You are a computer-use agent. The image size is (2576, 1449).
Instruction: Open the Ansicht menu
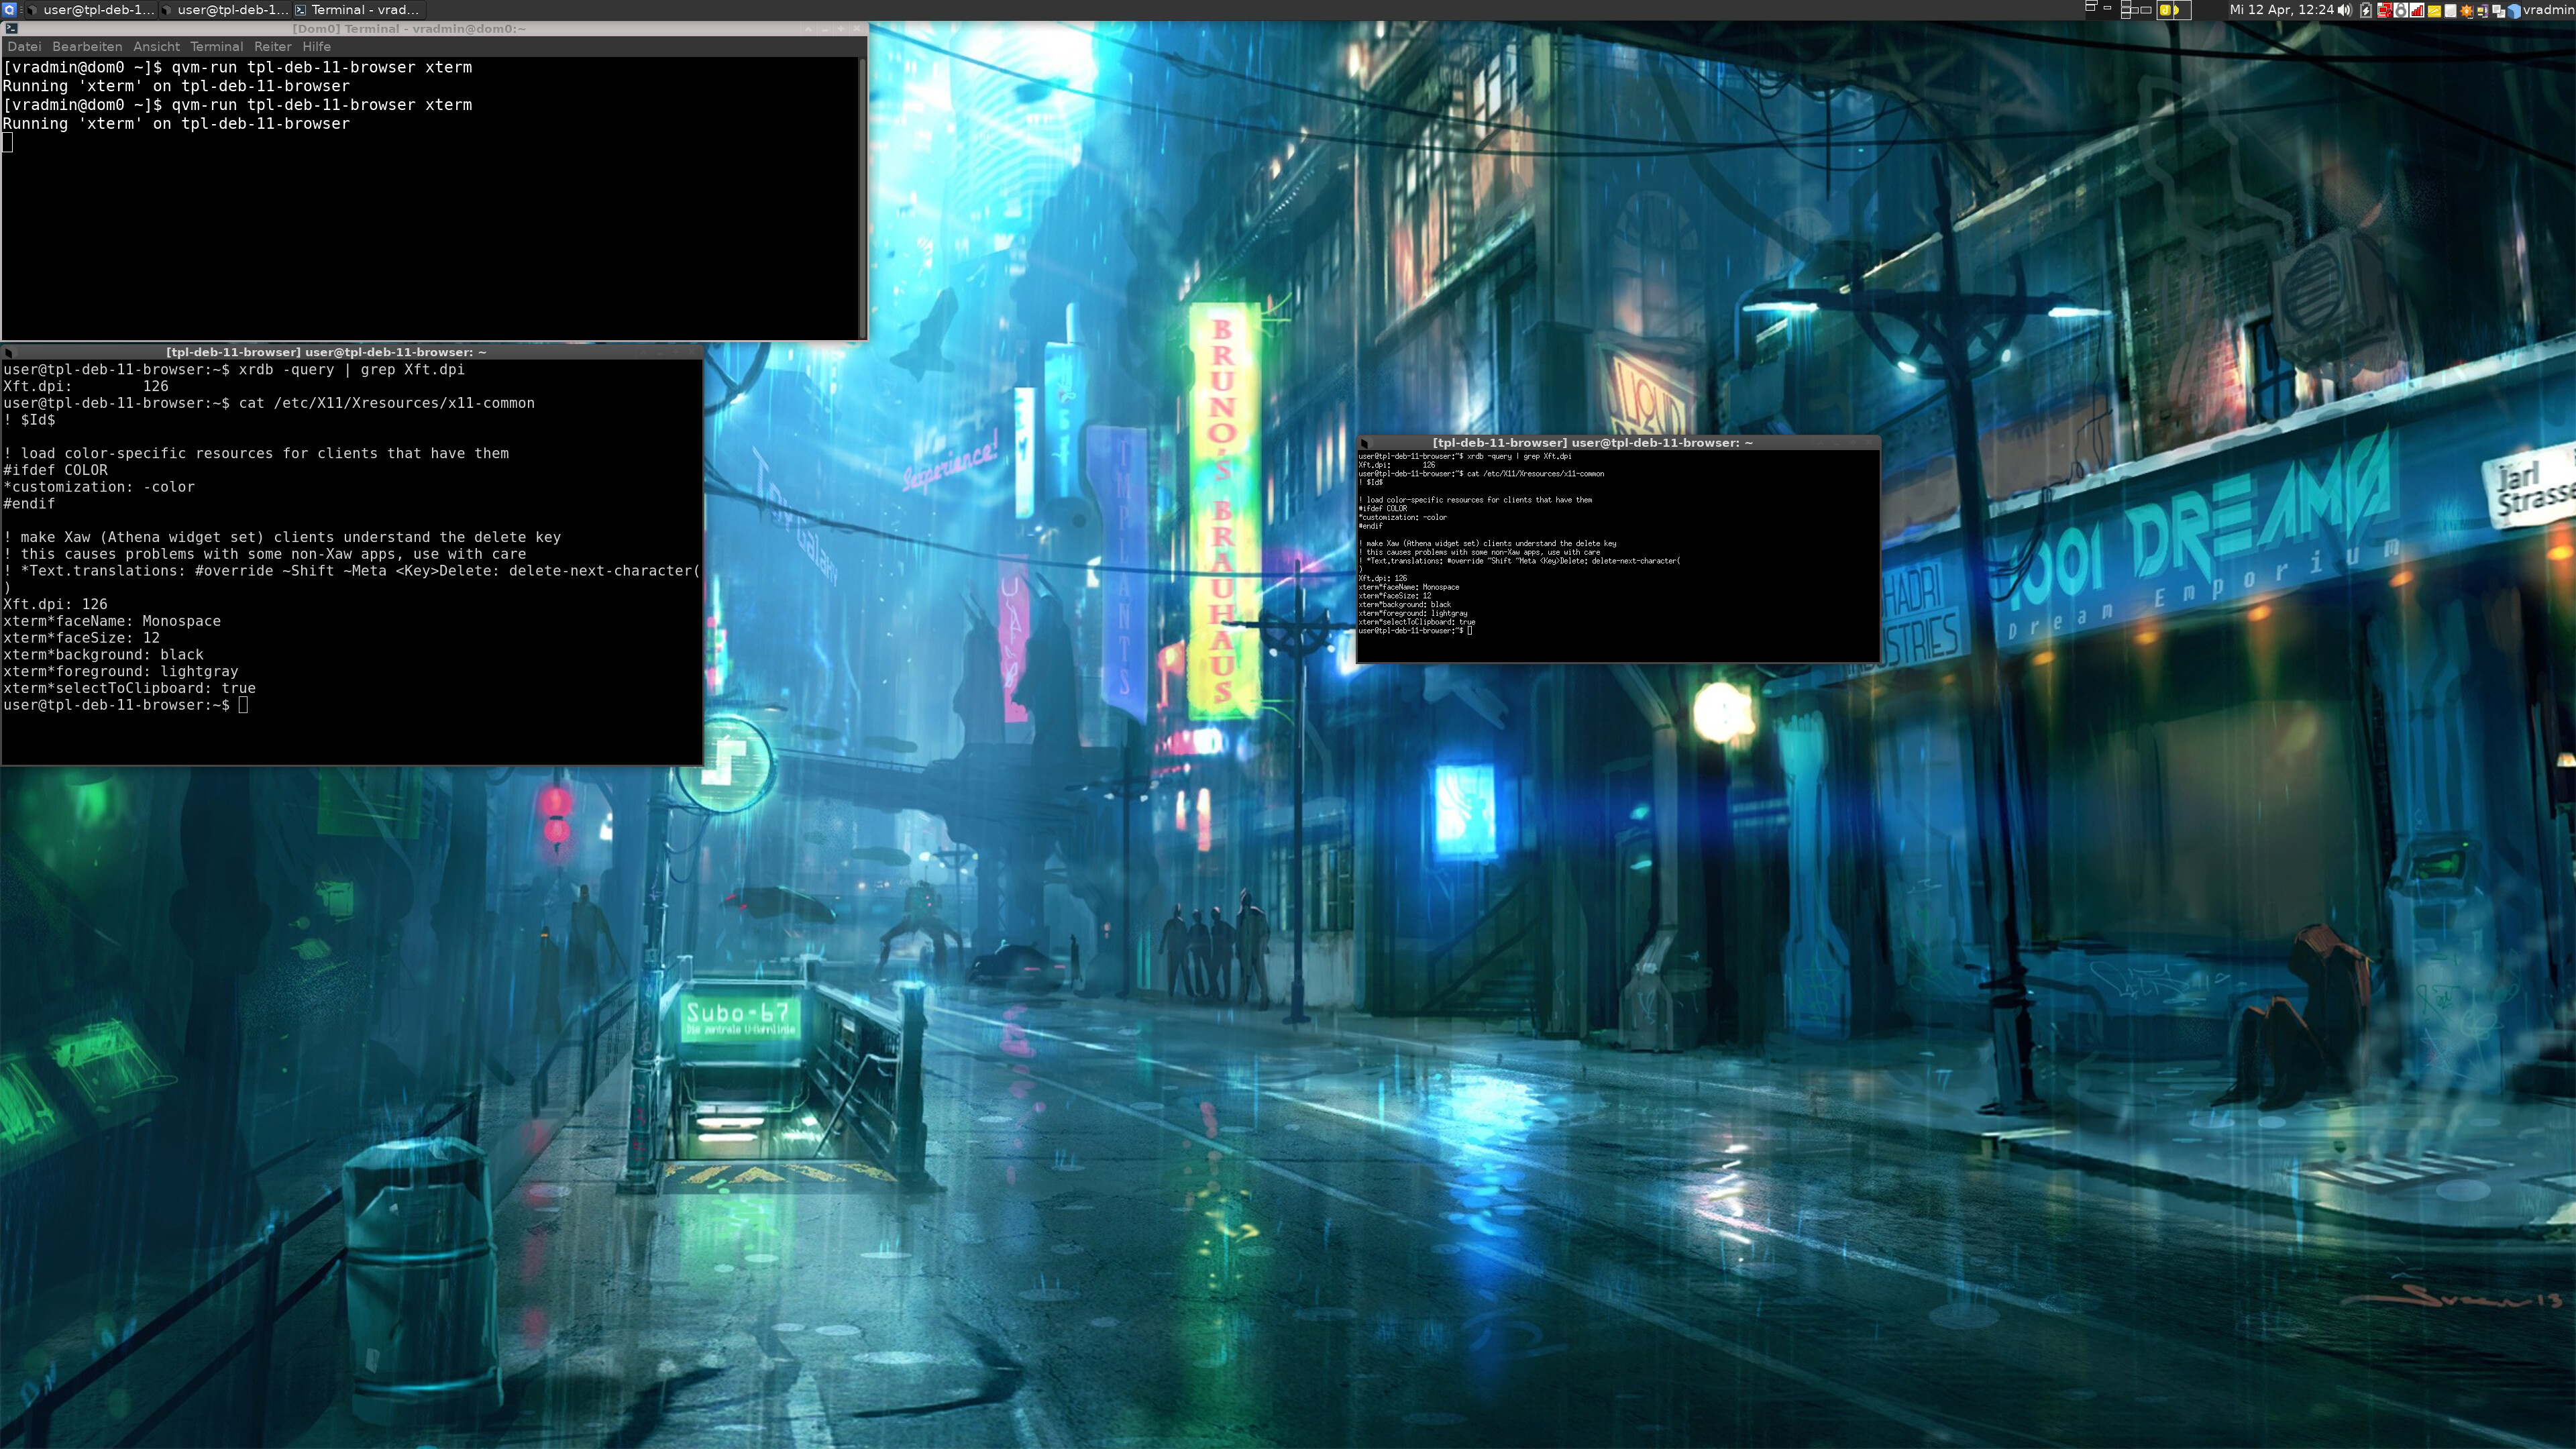pyautogui.click(x=156, y=47)
